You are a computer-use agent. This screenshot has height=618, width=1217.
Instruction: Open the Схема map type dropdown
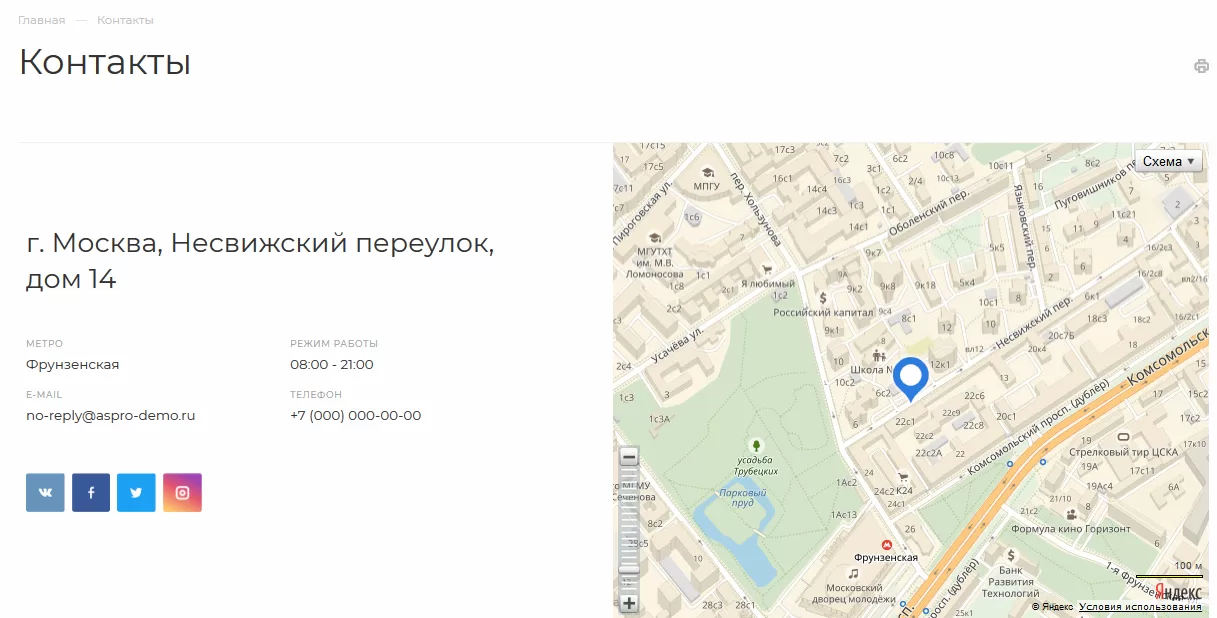click(x=1168, y=161)
